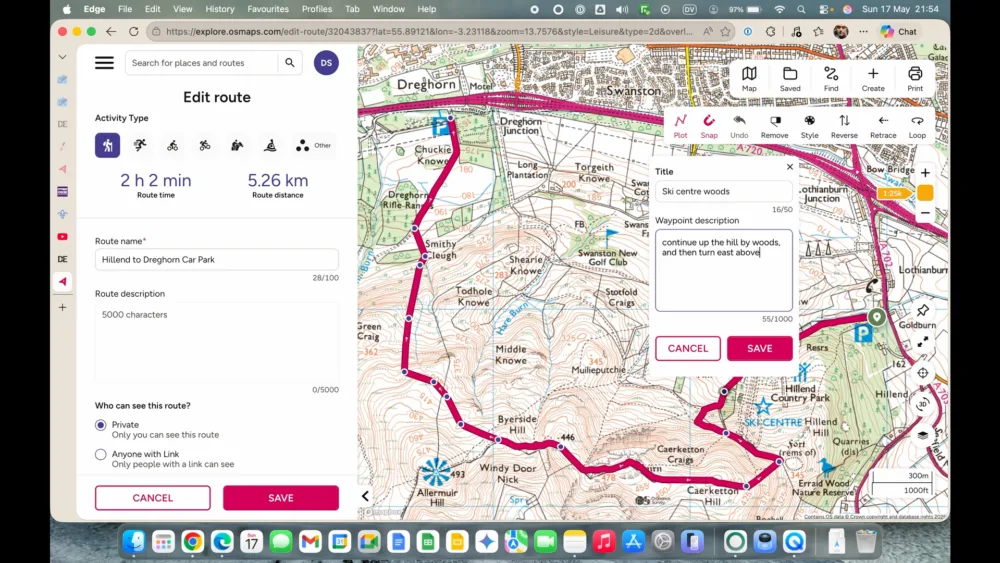The width and height of the screenshot is (1000, 563).
Task: Select the mountain biking activity type
Action: coord(205,145)
